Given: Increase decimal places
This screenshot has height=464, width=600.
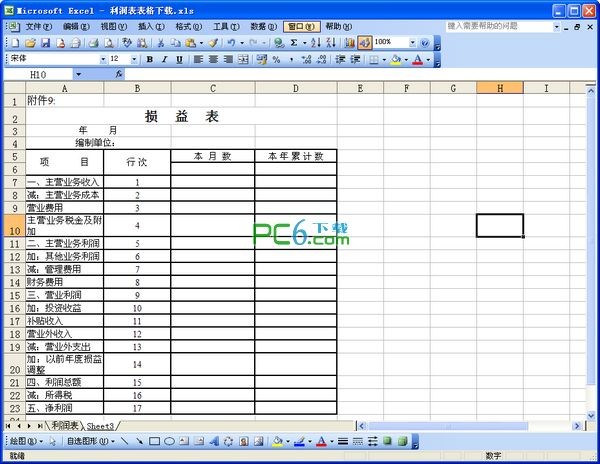Looking at the screenshot, I should [306, 60].
